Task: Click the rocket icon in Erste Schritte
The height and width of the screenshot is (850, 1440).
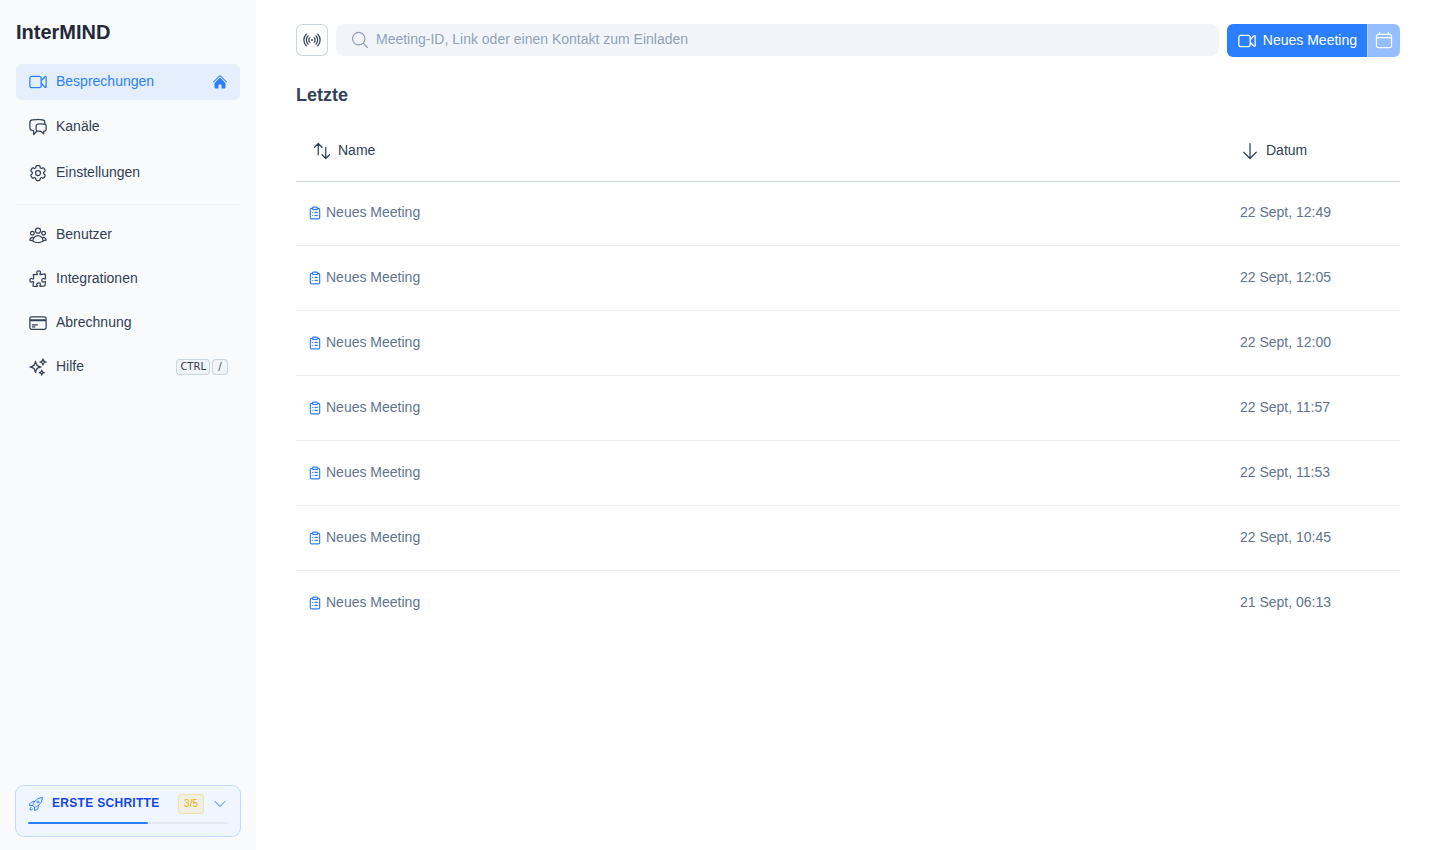Action: click(x=36, y=804)
